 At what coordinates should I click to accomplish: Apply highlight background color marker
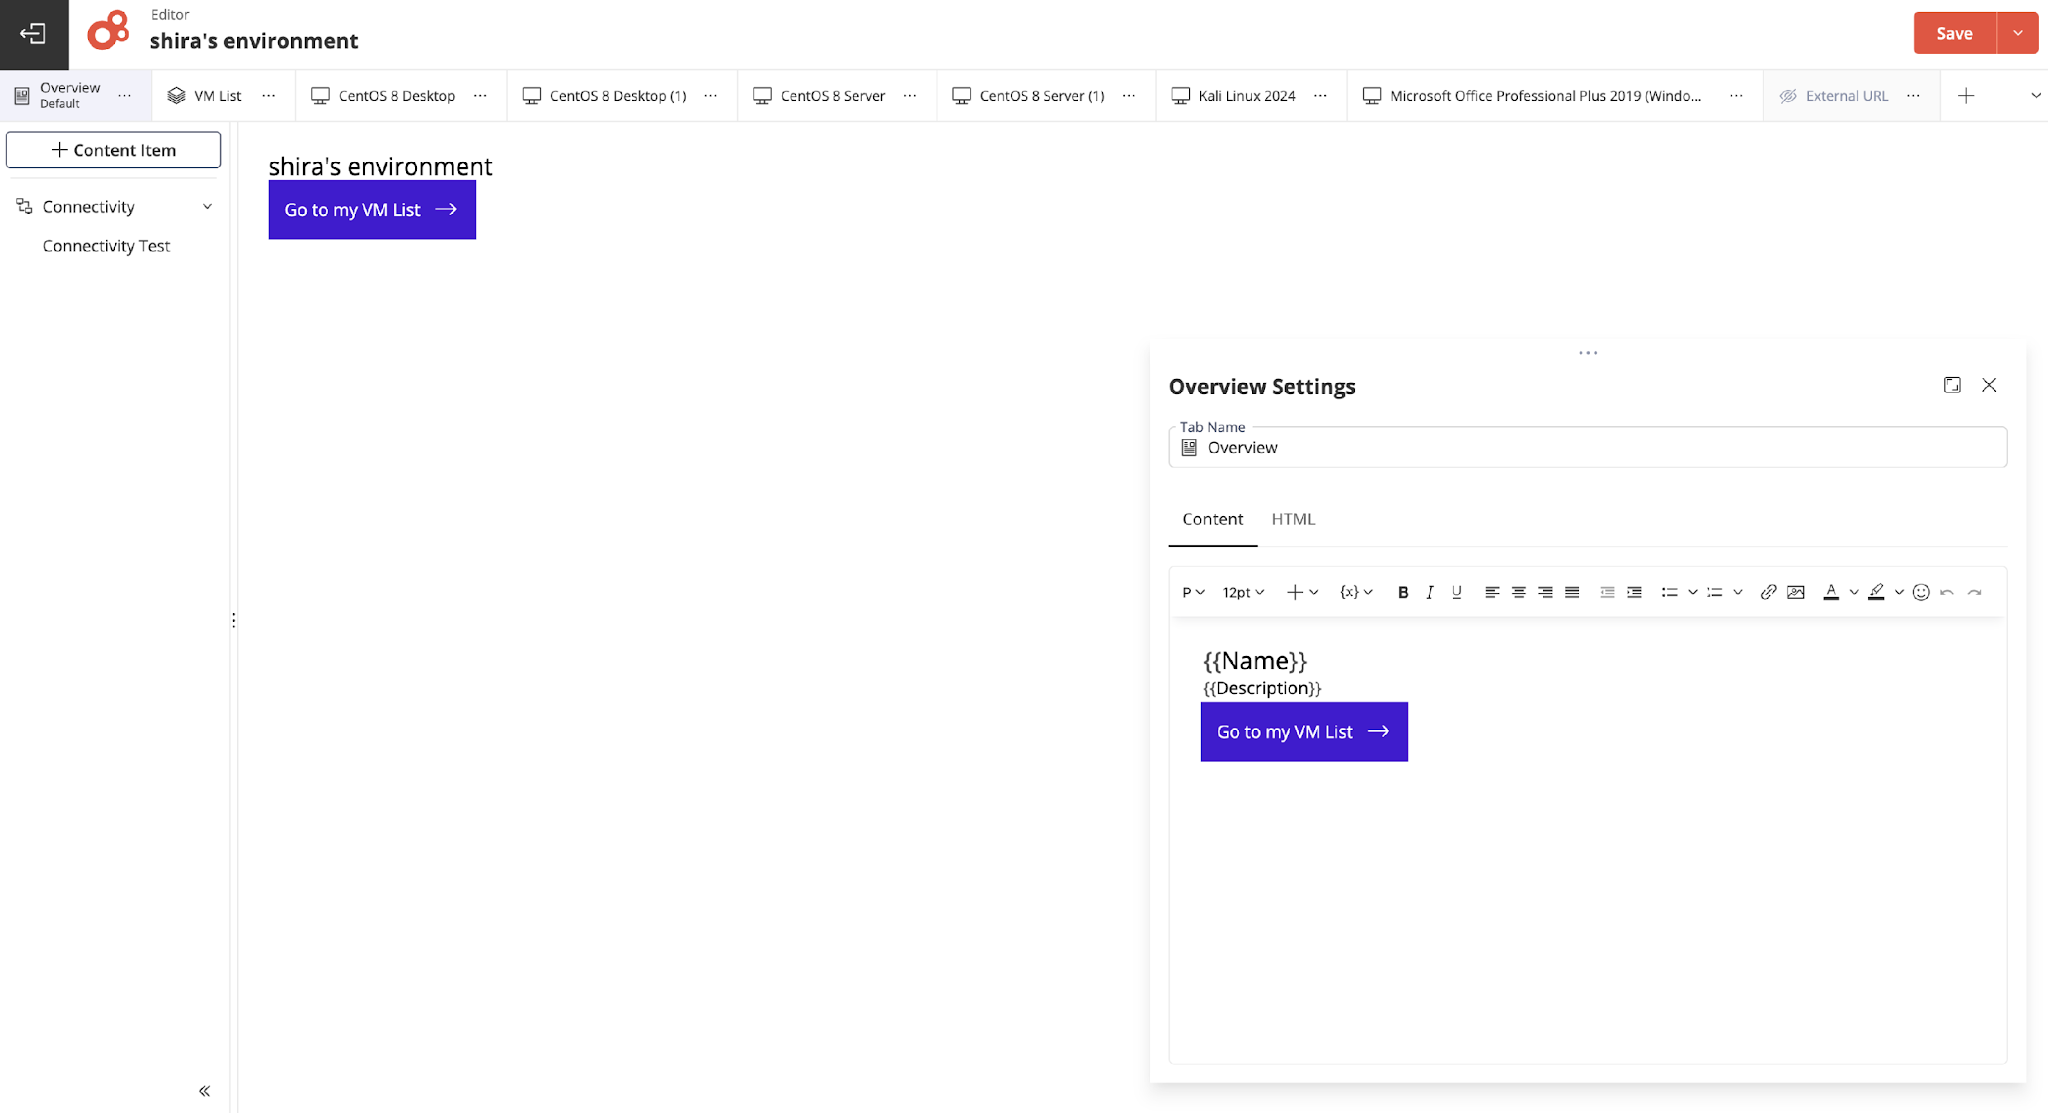click(x=1876, y=592)
